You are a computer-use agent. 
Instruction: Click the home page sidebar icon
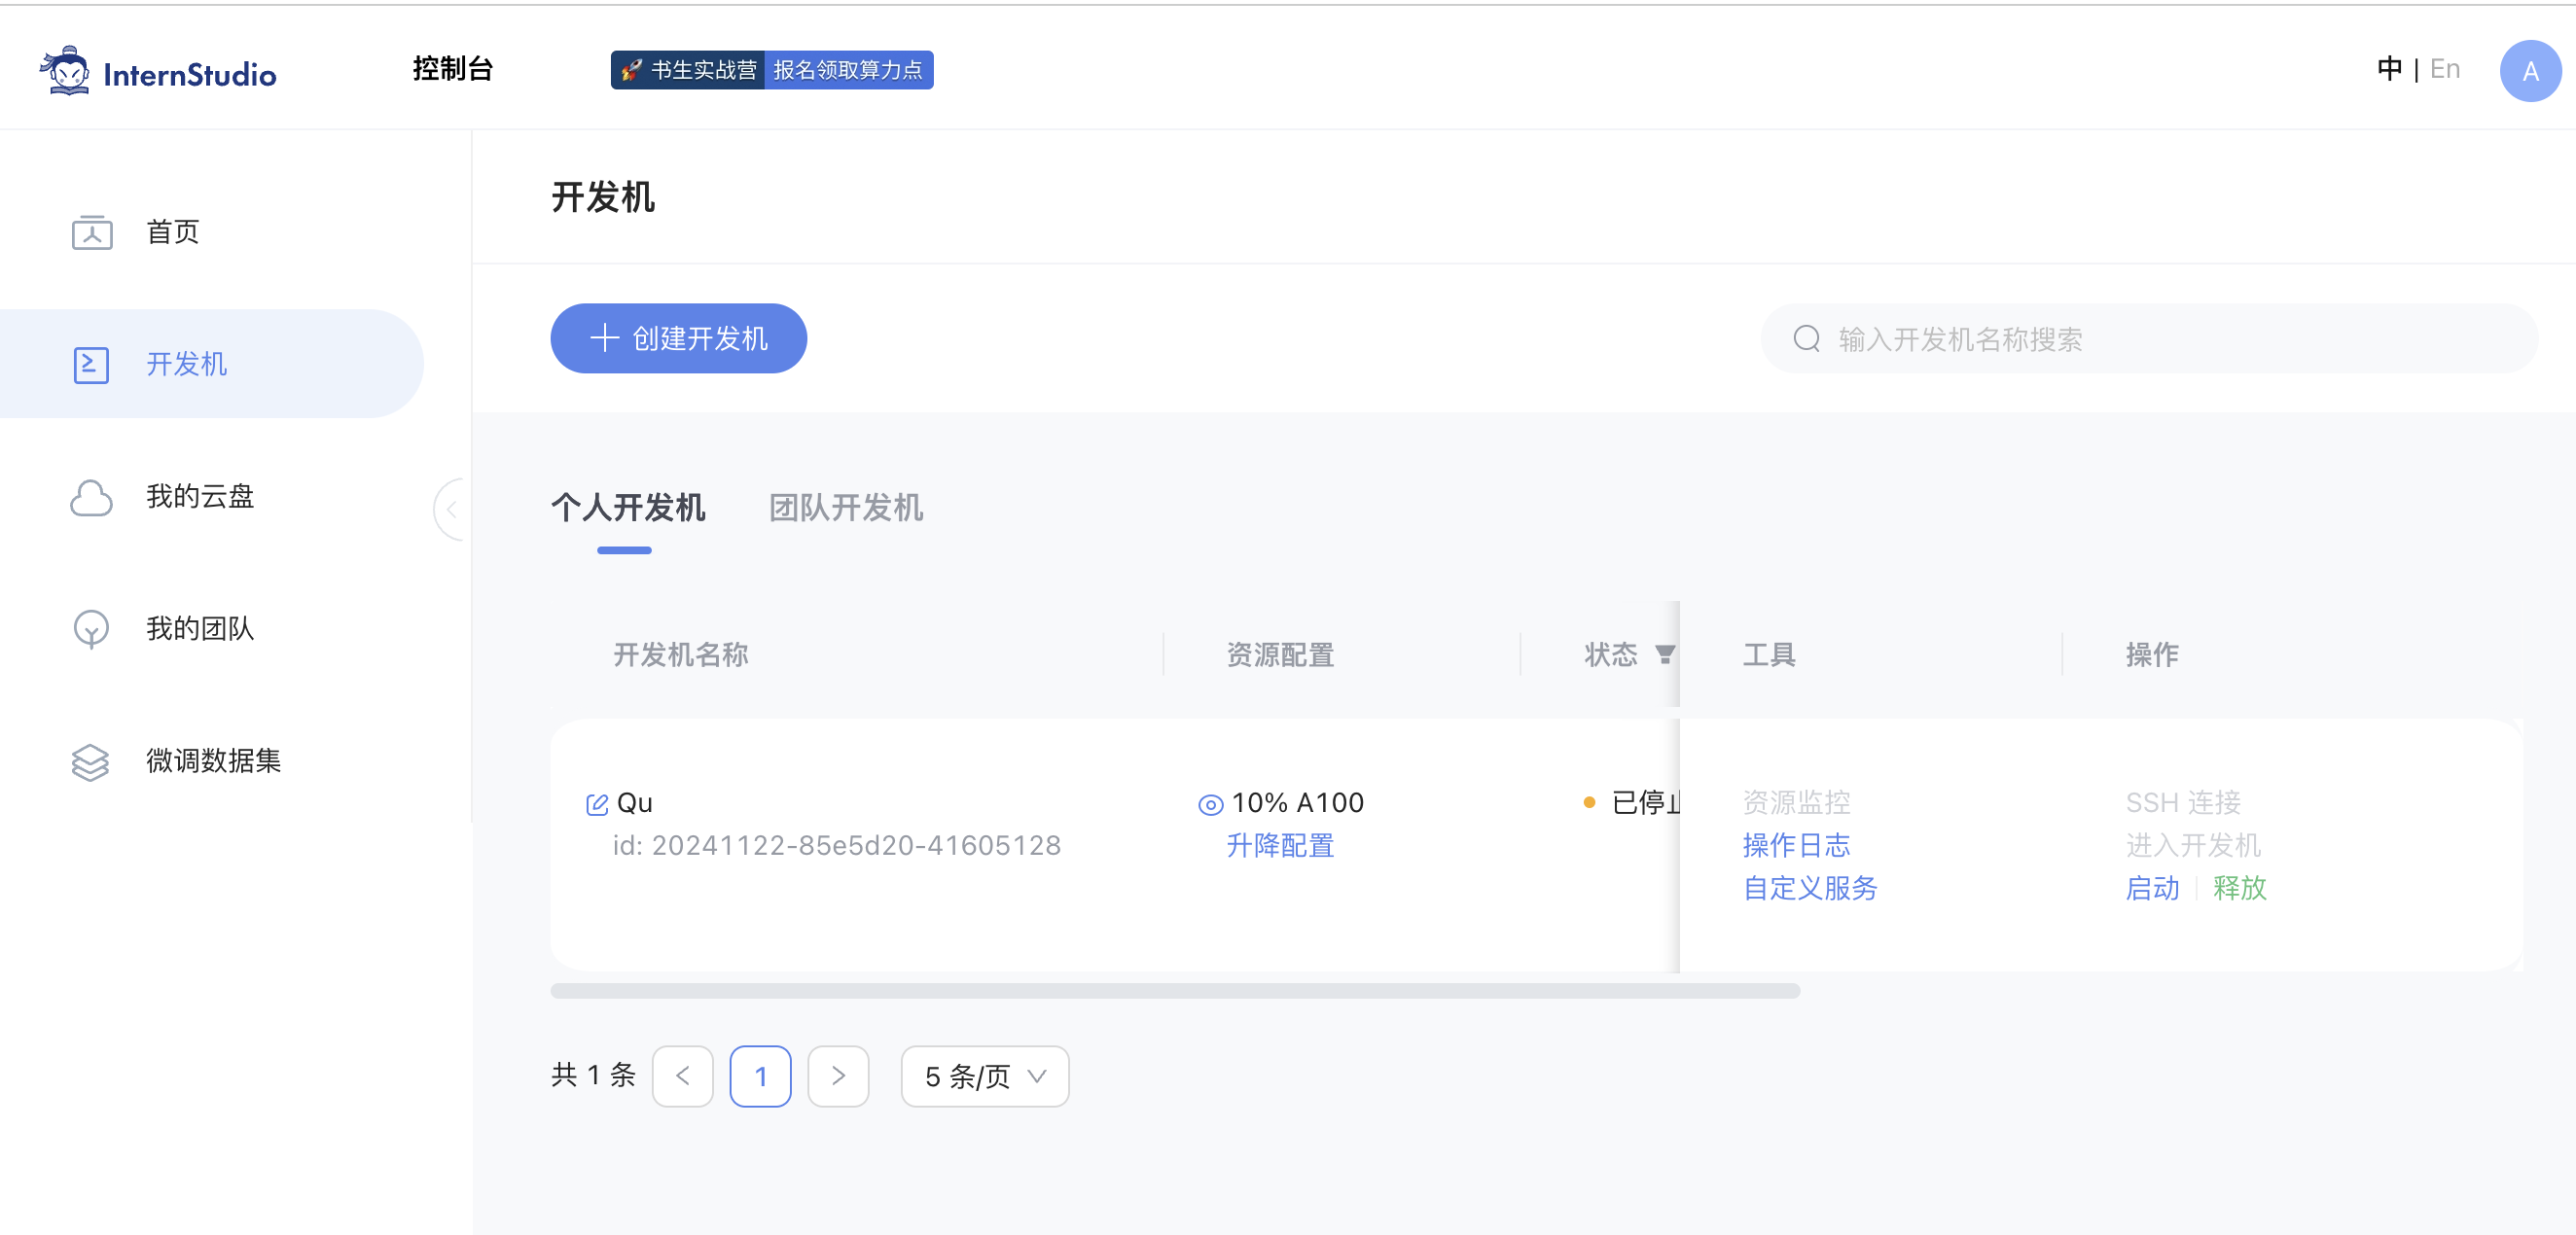92,232
